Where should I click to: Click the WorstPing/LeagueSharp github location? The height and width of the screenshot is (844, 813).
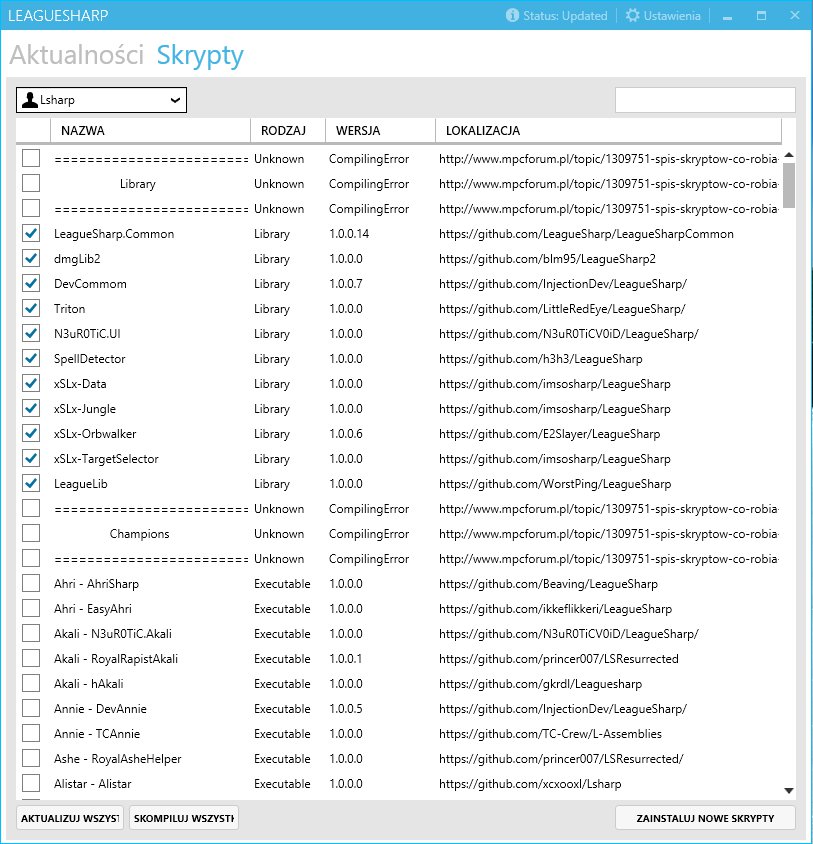(x=555, y=484)
